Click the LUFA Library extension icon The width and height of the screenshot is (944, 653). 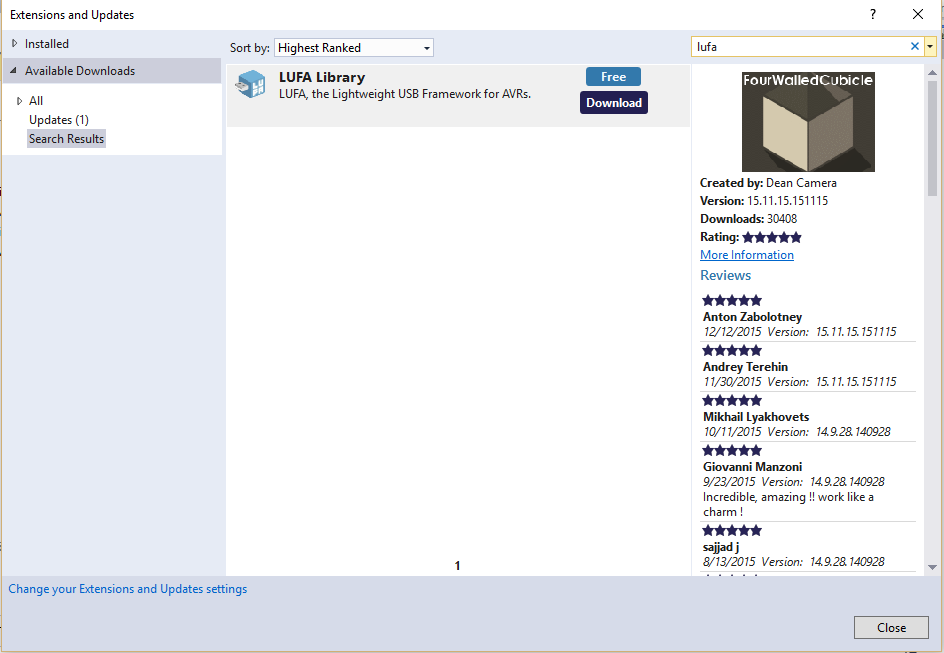[250, 84]
